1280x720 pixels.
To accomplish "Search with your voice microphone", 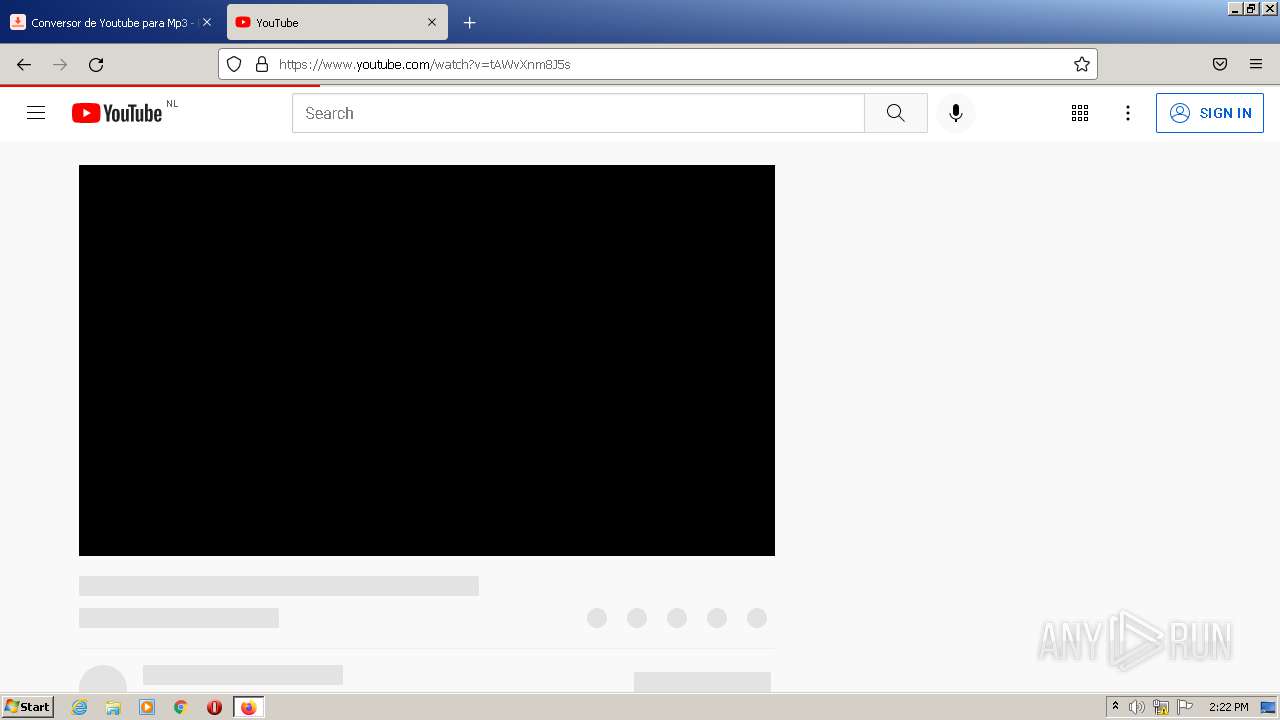I will pos(956,113).
